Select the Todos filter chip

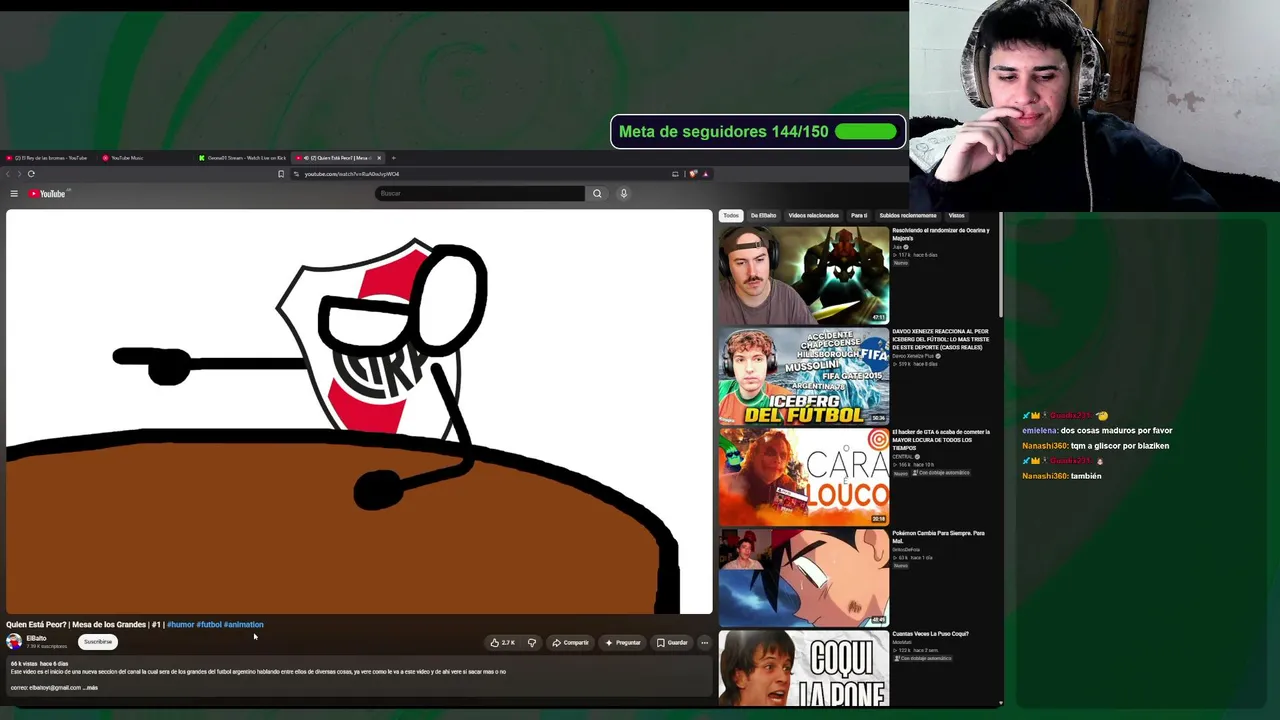[731, 216]
